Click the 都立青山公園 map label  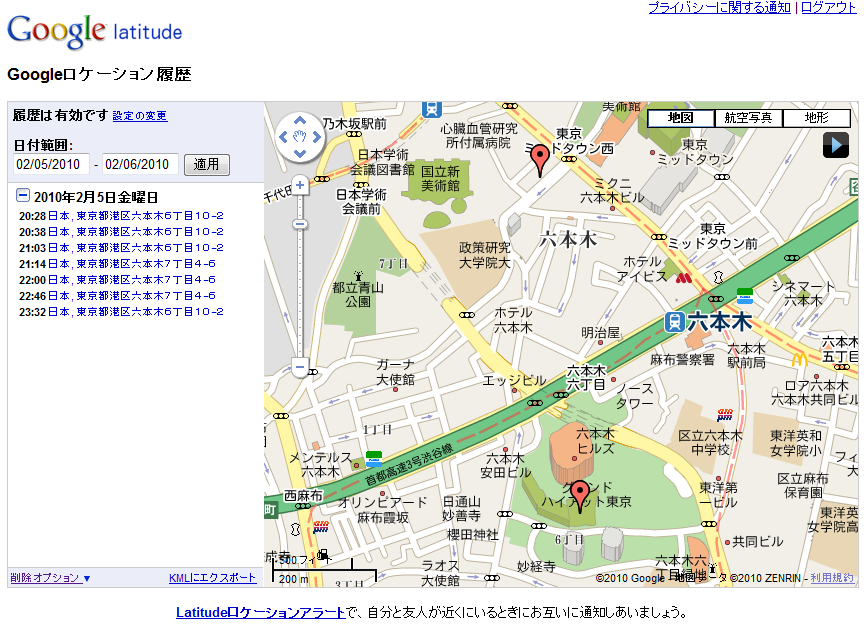[358, 295]
